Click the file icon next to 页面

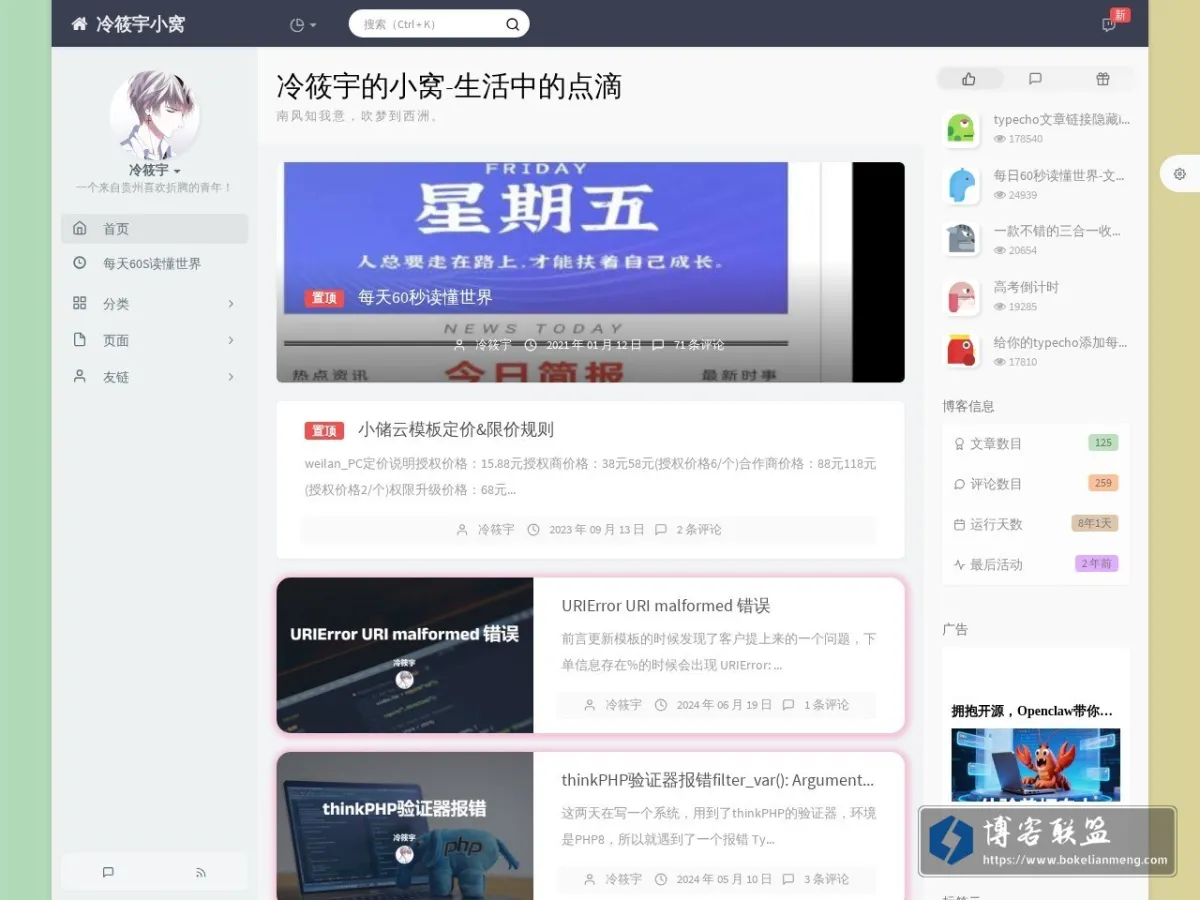click(80, 340)
